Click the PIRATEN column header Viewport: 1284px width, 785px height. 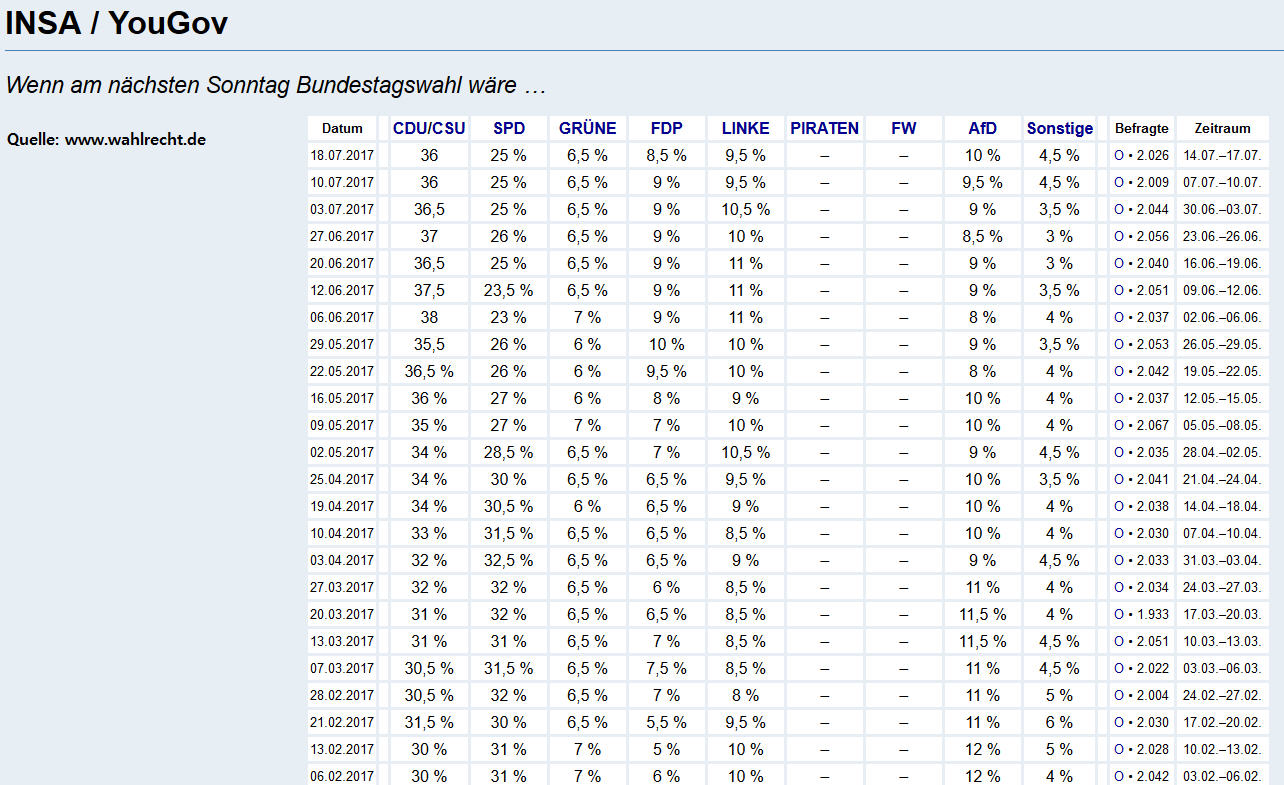coord(824,128)
